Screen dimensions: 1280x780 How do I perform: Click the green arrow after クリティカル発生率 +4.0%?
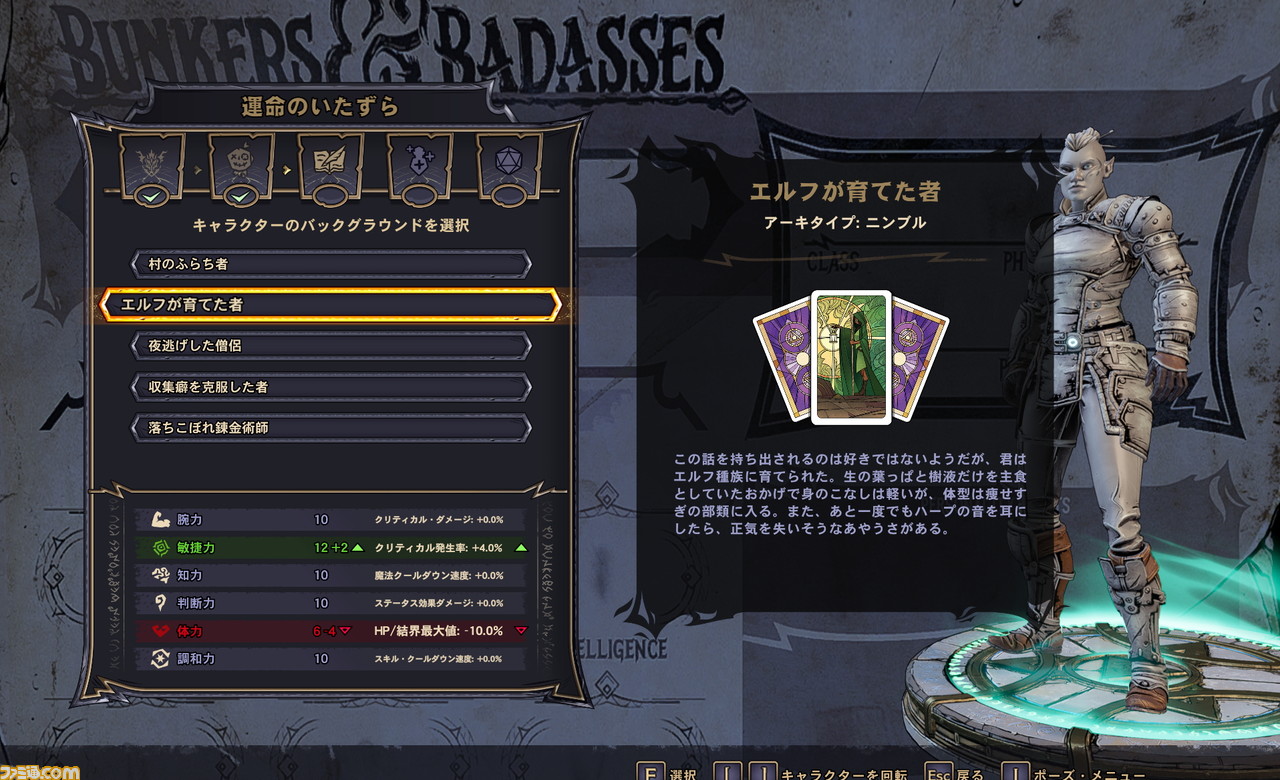[x=520, y=548]
